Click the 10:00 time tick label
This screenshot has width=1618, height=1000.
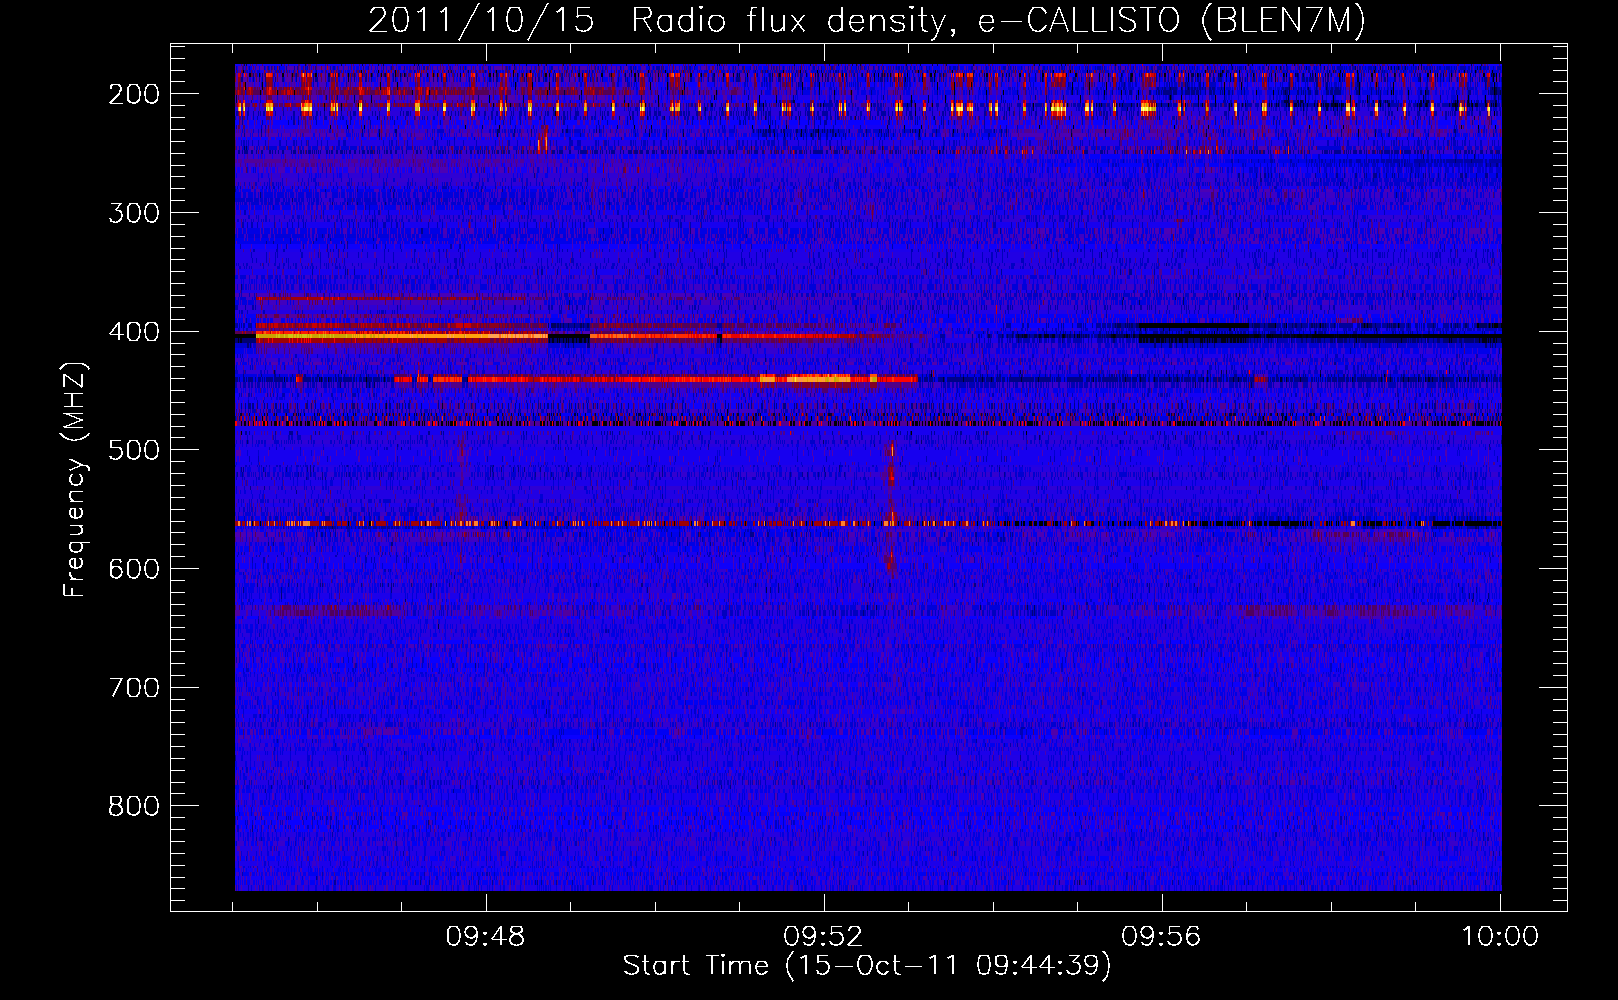(x=1500, y=937)
